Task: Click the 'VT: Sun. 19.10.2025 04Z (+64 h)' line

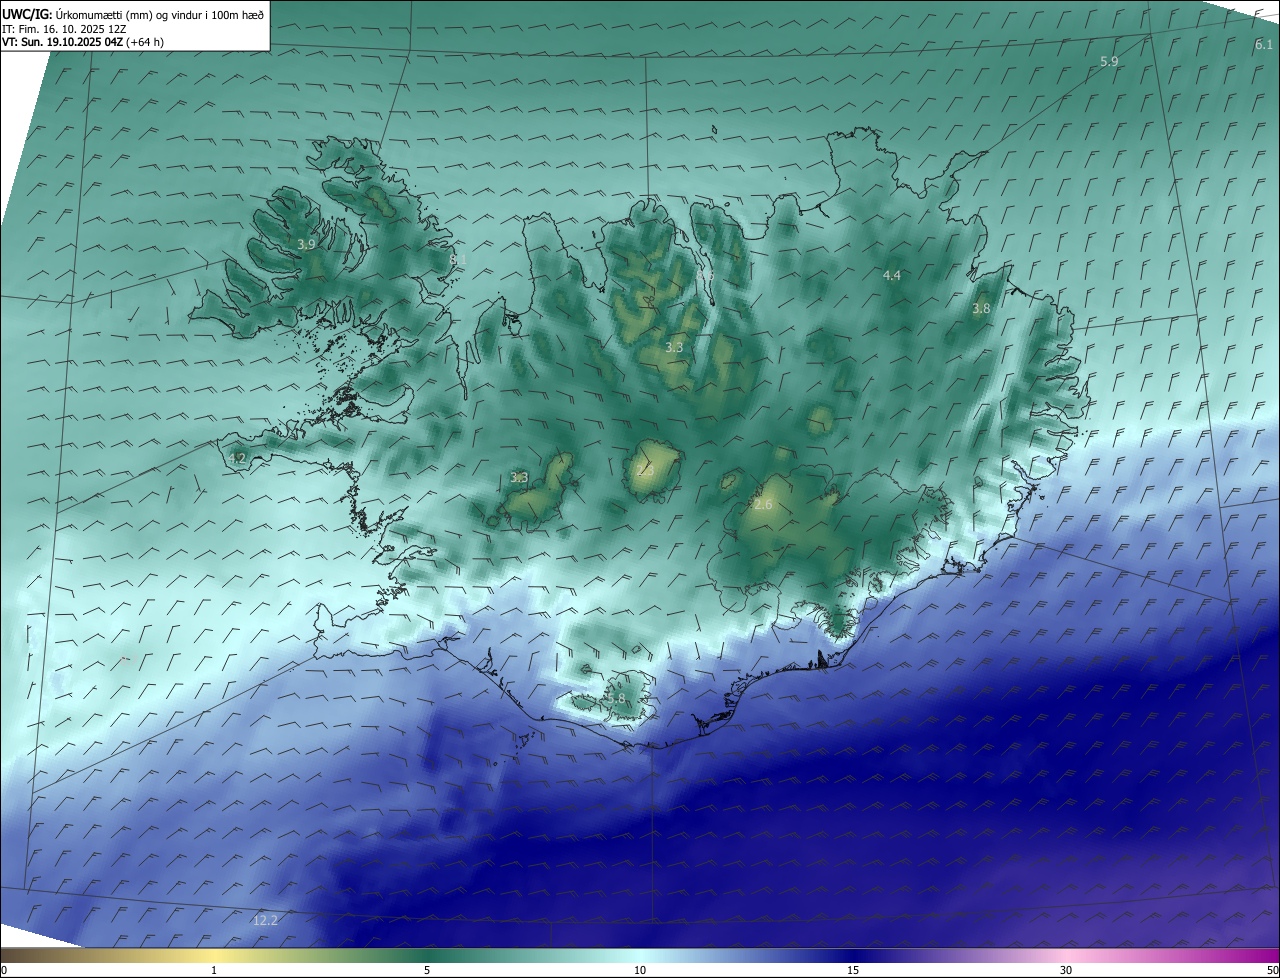Action: tap(83, 42)
